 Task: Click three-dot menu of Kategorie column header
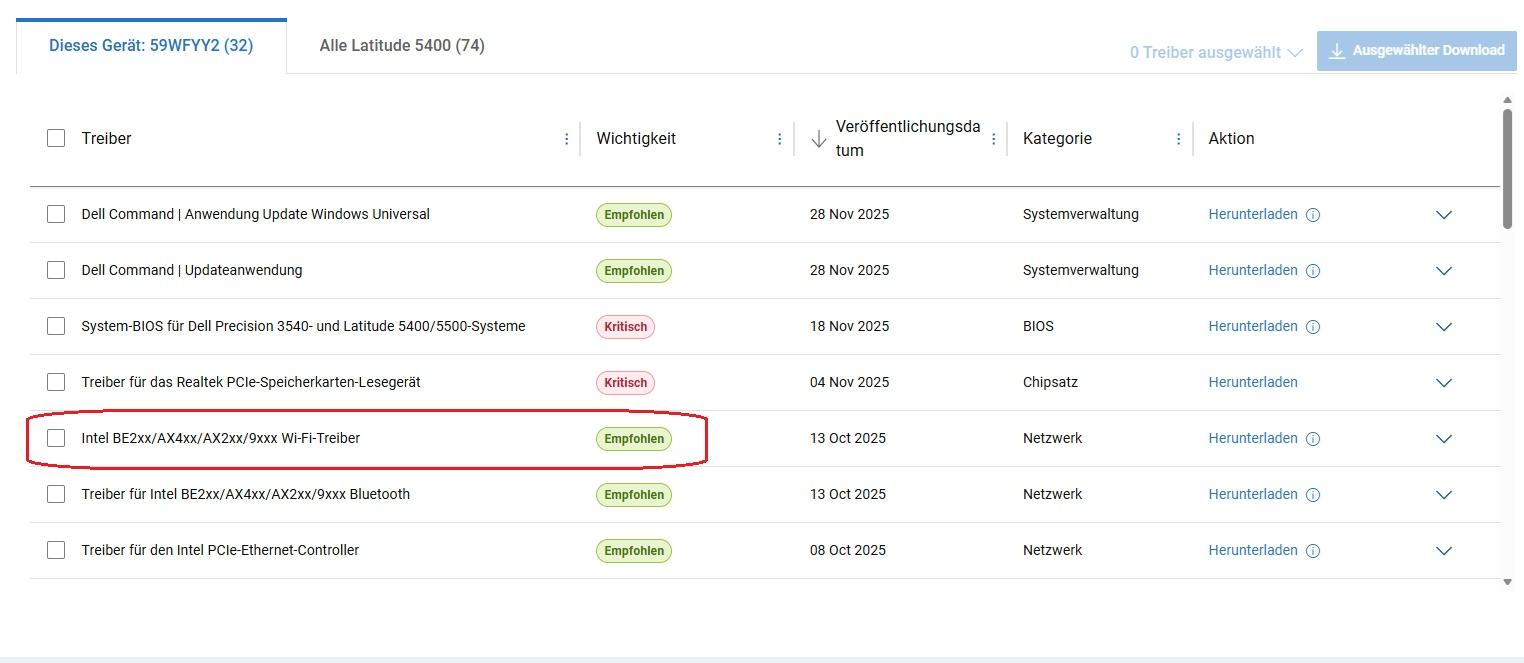[x=1179, y=139]
